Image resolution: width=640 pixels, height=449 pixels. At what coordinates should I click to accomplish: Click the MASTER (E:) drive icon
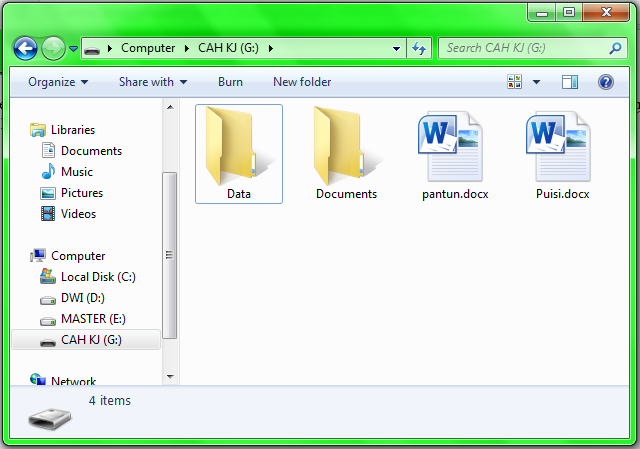click(48, 321)
